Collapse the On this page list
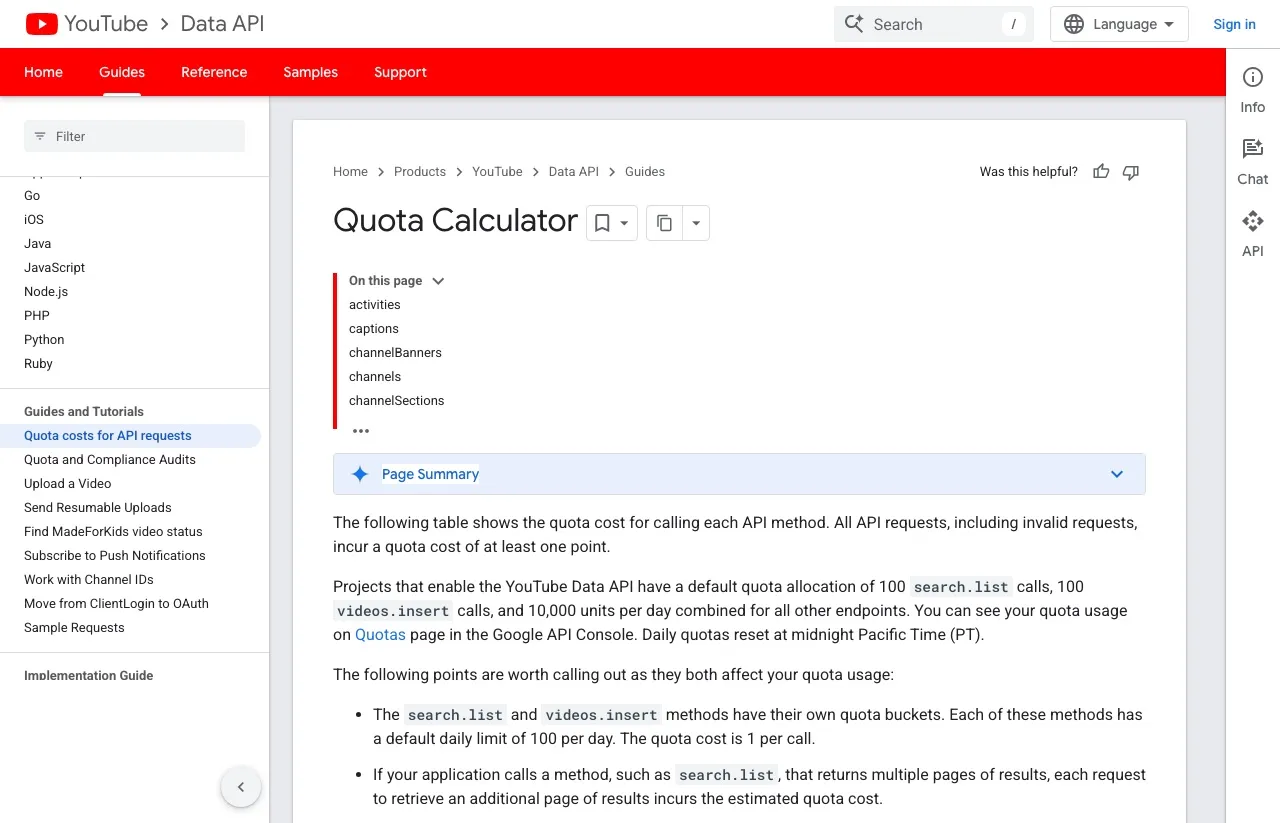Image resolution: width=1280 pixels, height=823 pixels. [437, 281]
